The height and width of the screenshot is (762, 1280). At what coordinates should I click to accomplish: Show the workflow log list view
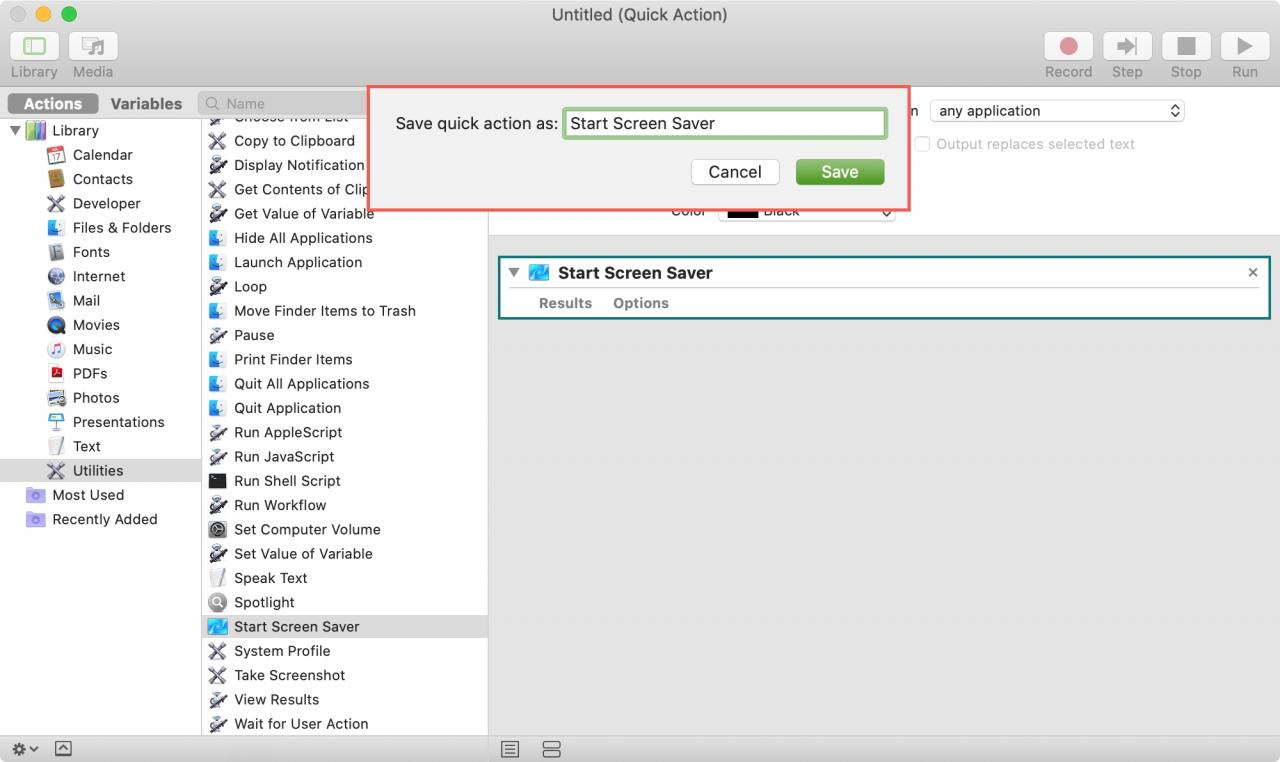click(510, 749)
